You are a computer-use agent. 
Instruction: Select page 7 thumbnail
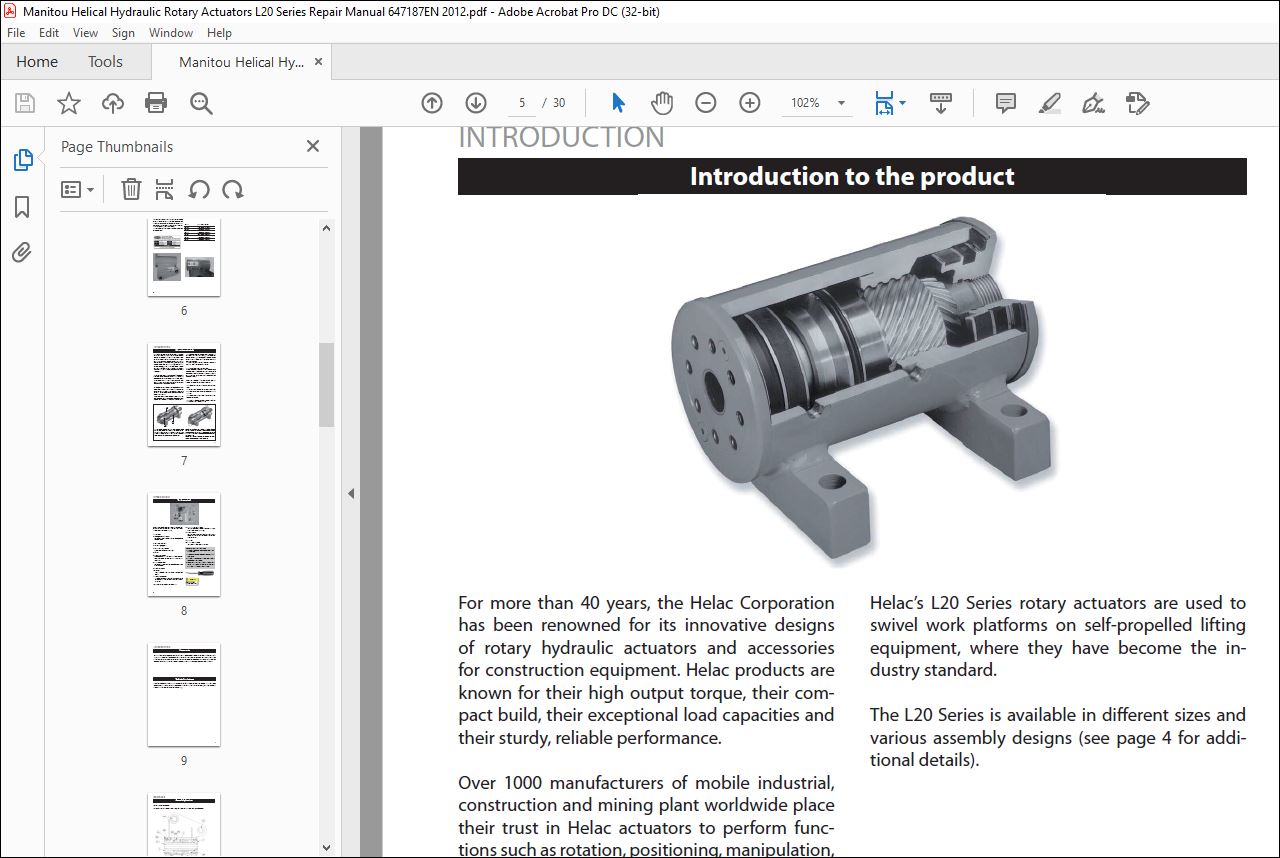click(x=184, y=394)
